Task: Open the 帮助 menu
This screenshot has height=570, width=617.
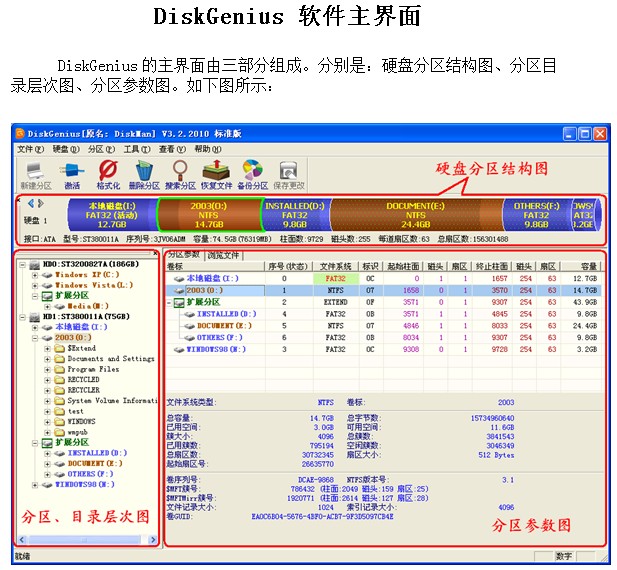Action: point(208,149)
